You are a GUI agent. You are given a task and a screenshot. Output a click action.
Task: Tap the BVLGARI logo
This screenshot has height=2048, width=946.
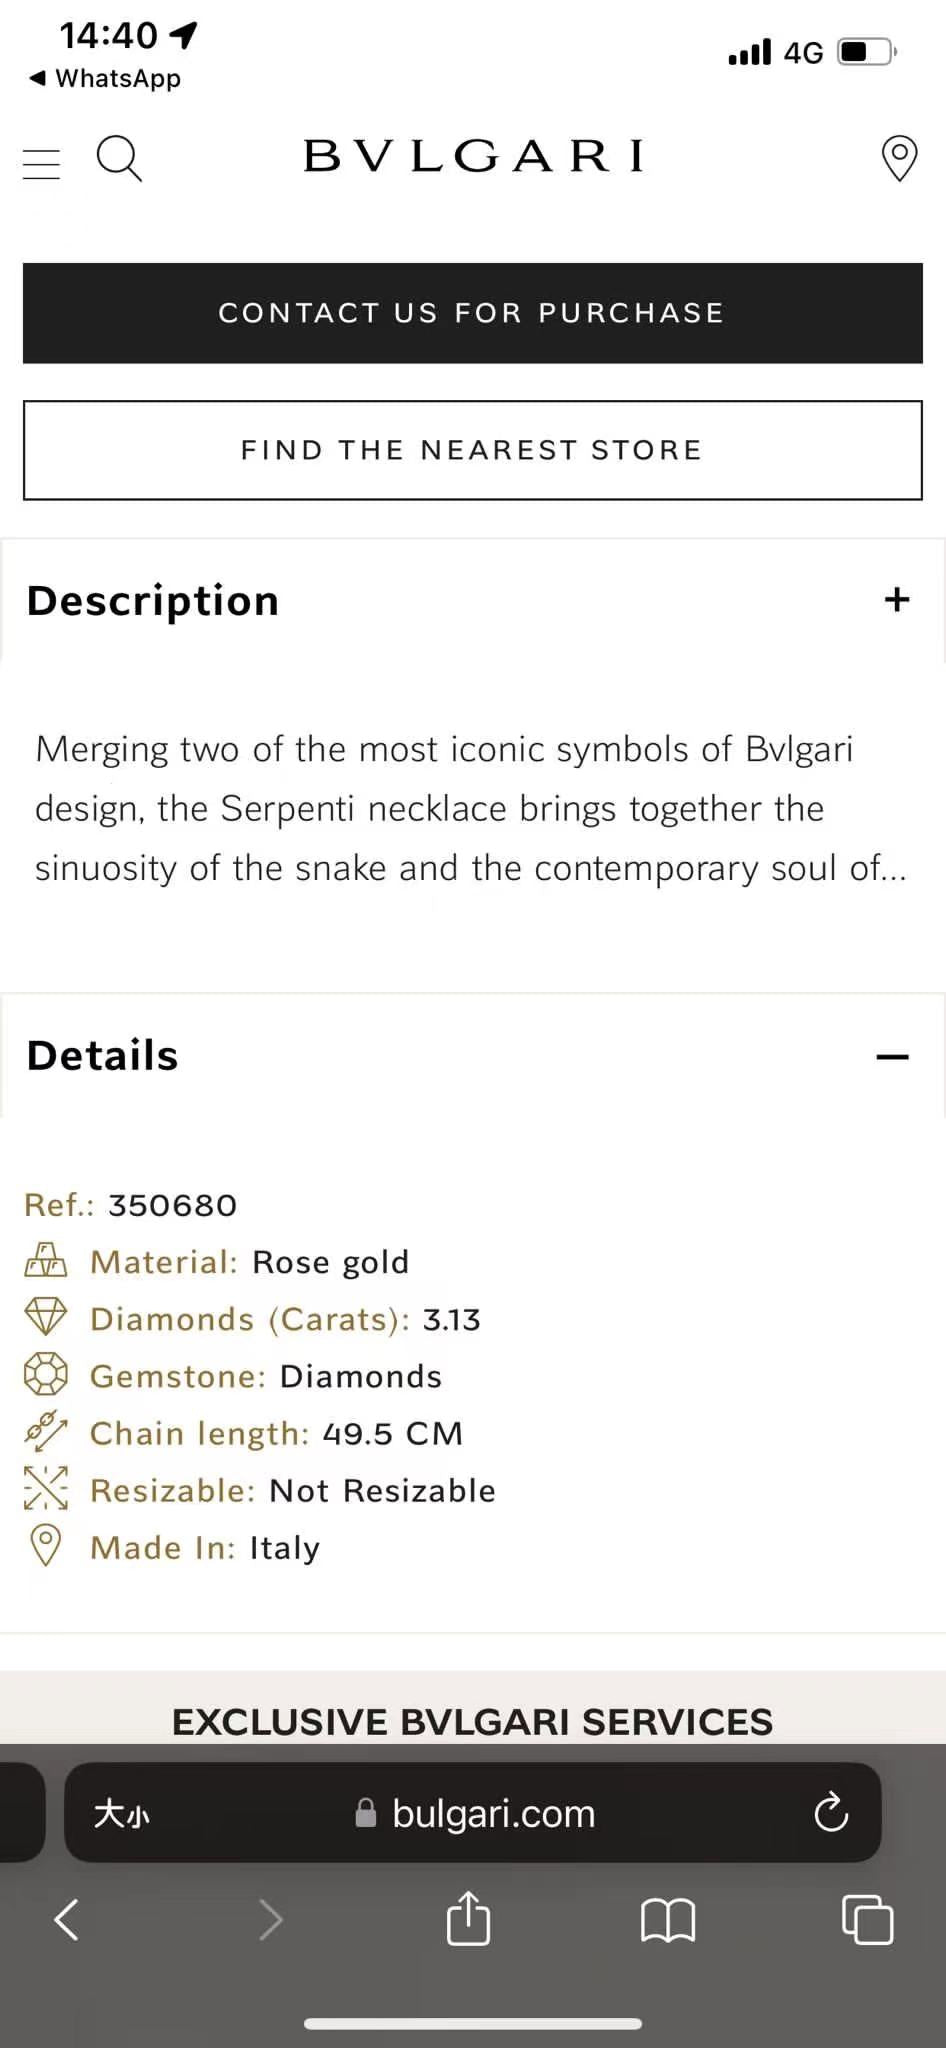pos(473,157)
